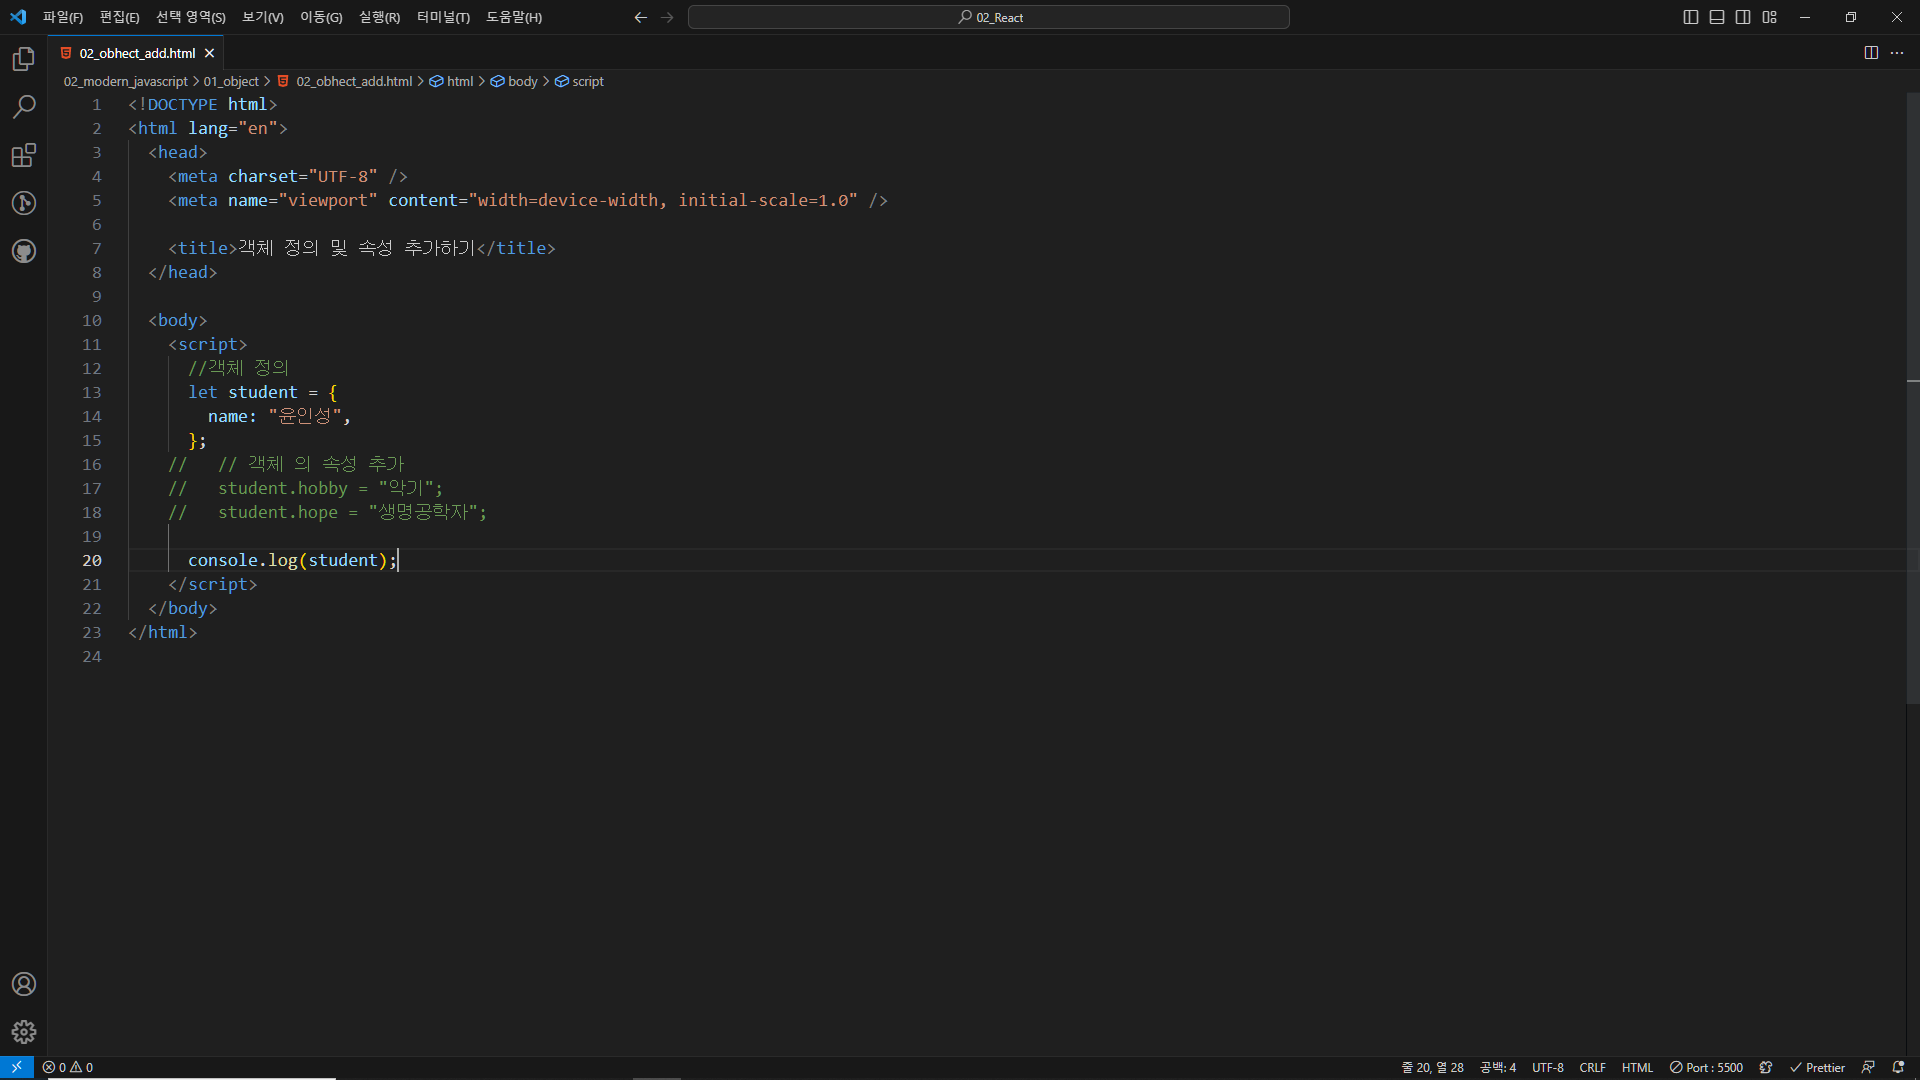This screenshot has height=1080, width=1920.
Task: Toggle the bottom panel layout button
Action: [1717, 17]
